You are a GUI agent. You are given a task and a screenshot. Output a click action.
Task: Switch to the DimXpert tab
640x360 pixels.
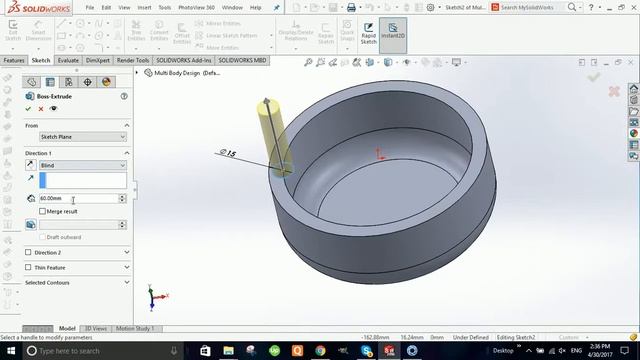coord(98,60)
